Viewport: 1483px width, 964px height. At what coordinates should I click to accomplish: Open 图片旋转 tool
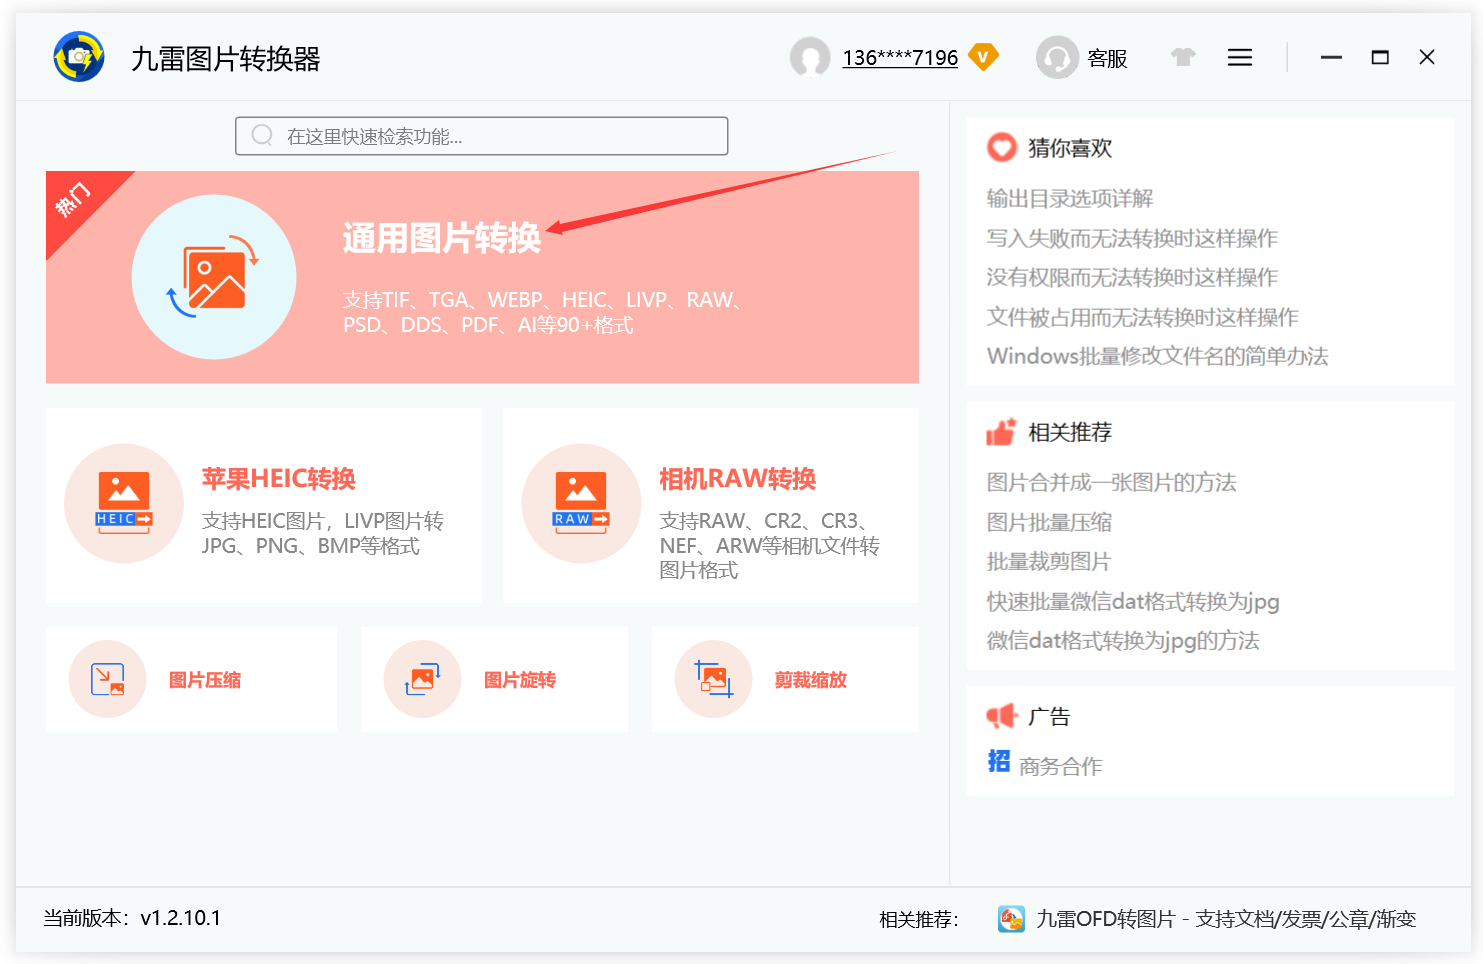(520, 680)
